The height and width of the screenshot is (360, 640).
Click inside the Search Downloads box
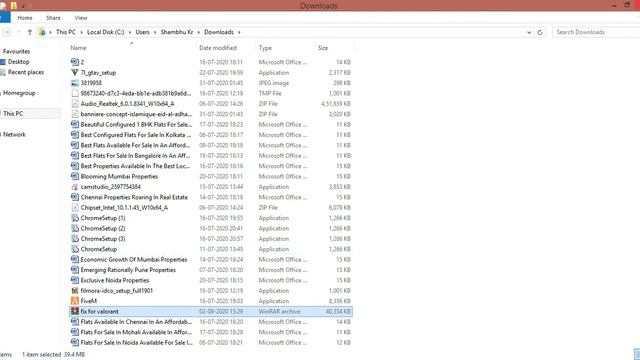596,32
